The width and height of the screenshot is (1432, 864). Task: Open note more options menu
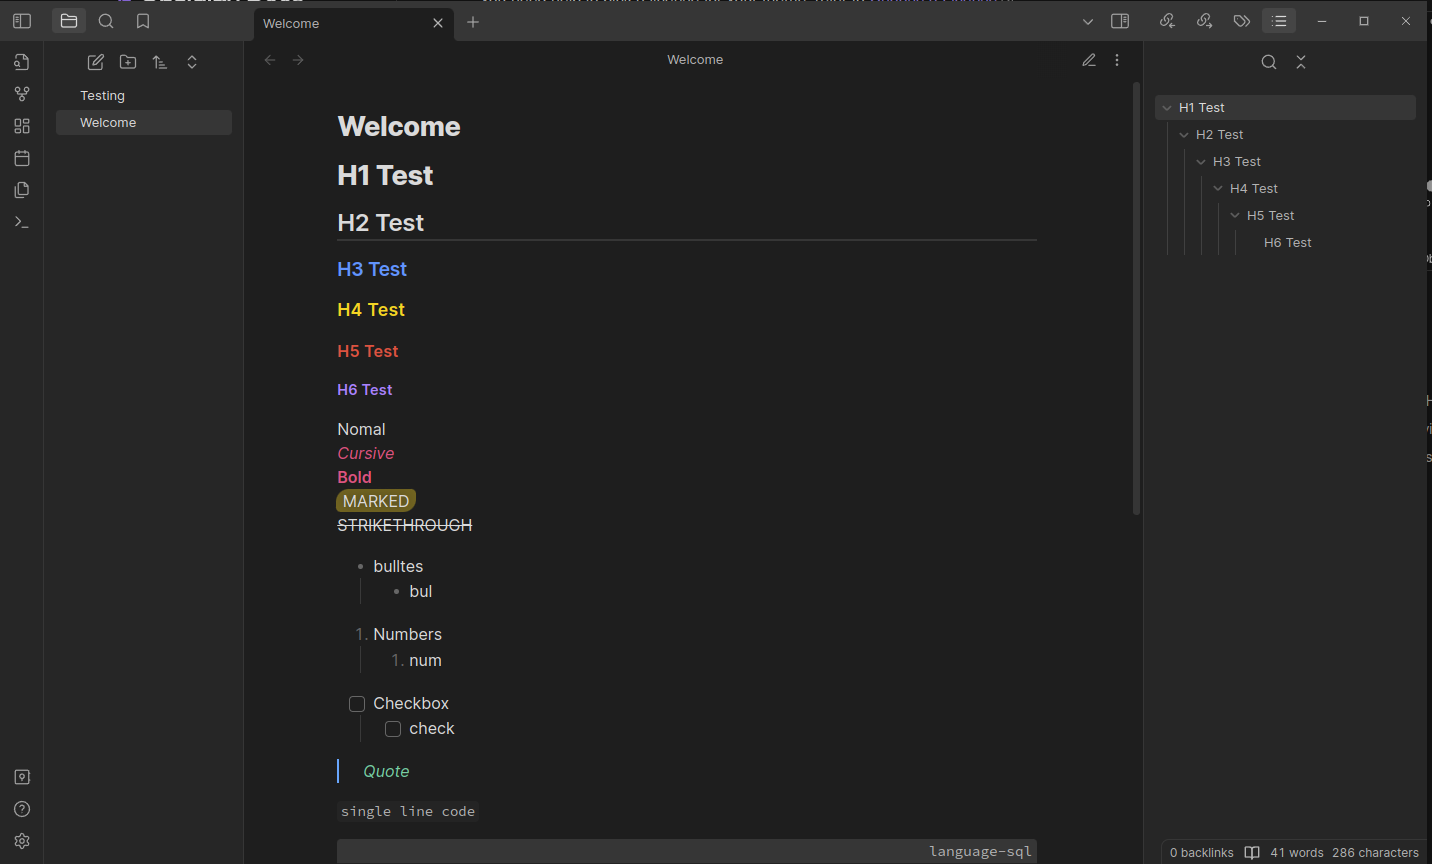coord(1117,60)
